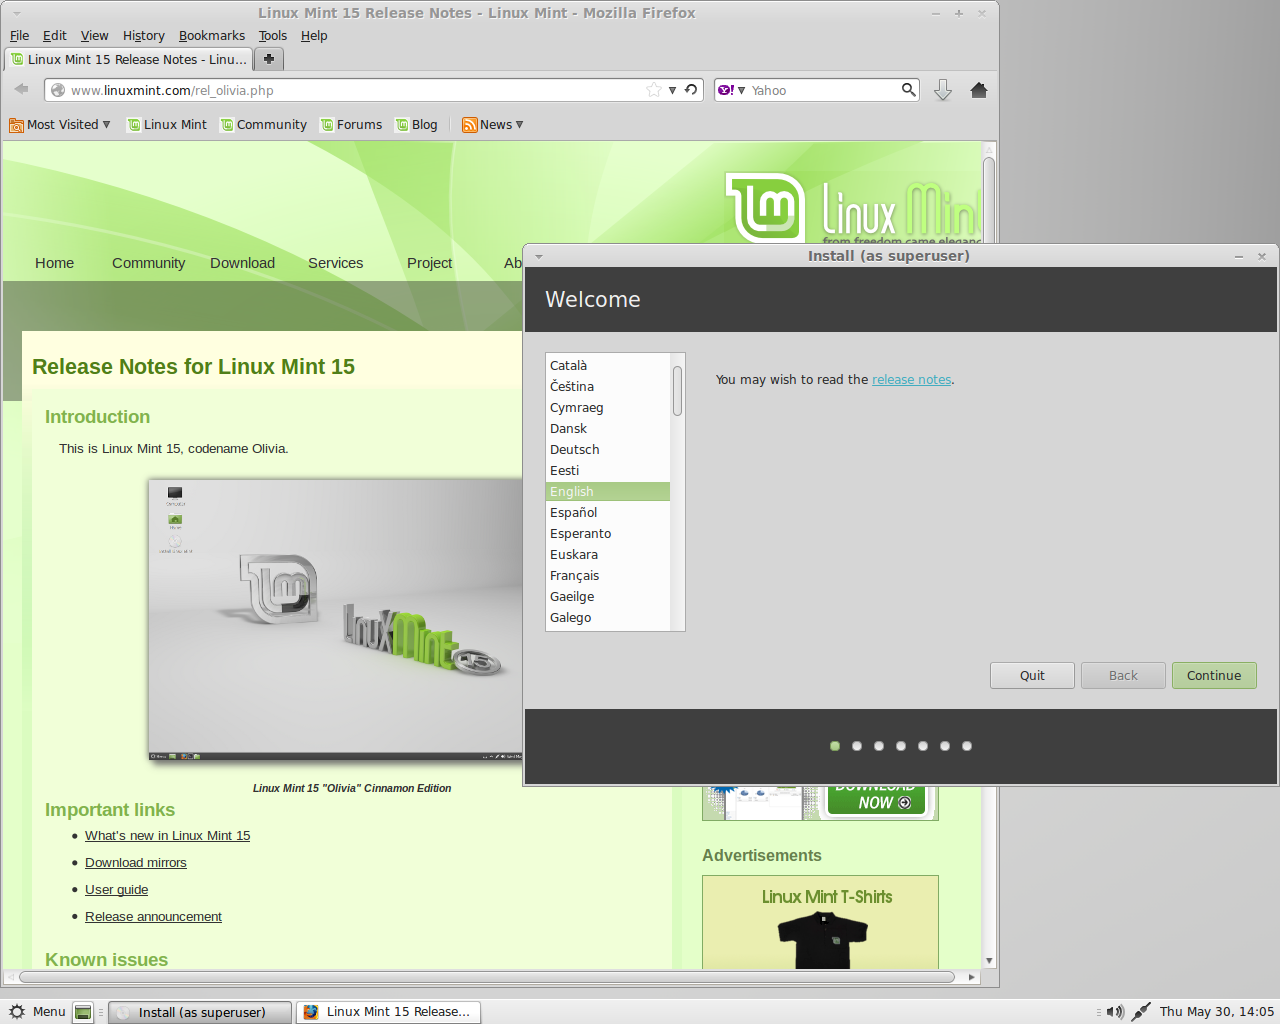
Task: Select Esperanto in the language list
Action: [608, 534]
